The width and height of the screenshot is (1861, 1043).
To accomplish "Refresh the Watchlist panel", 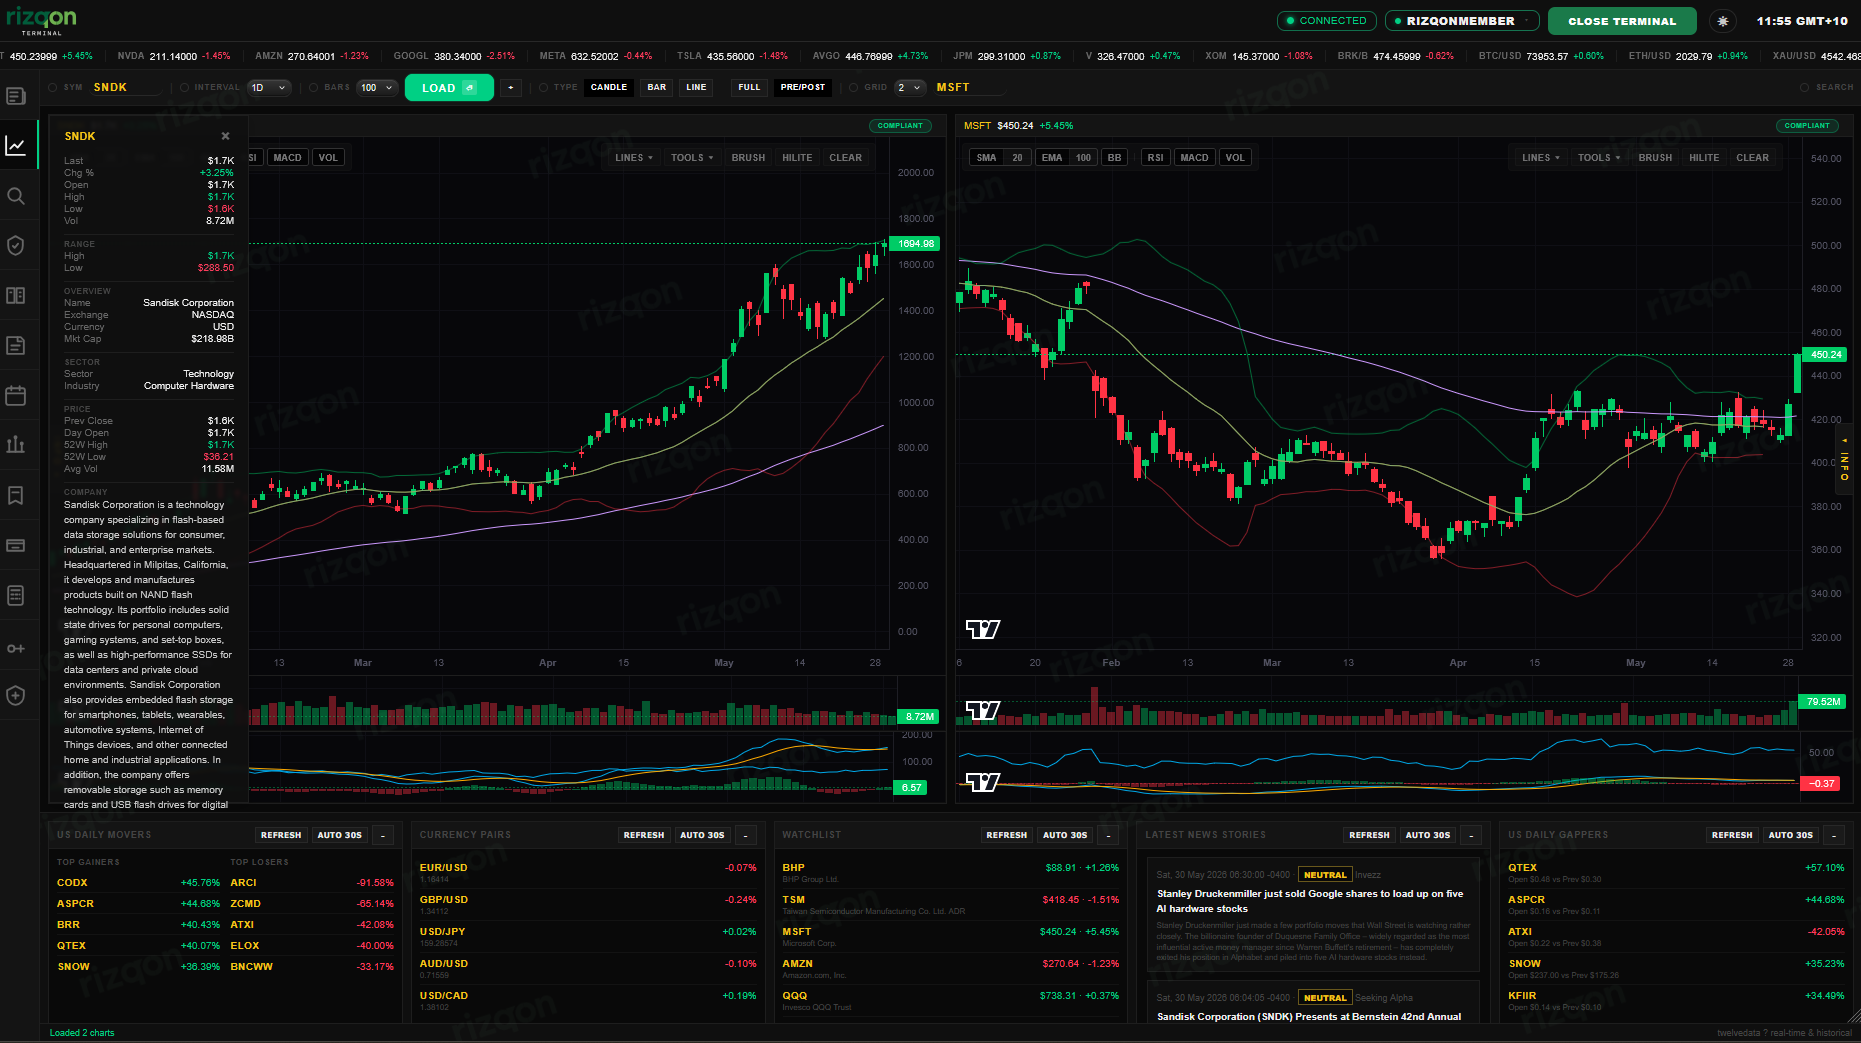I will pos(1007,835).
